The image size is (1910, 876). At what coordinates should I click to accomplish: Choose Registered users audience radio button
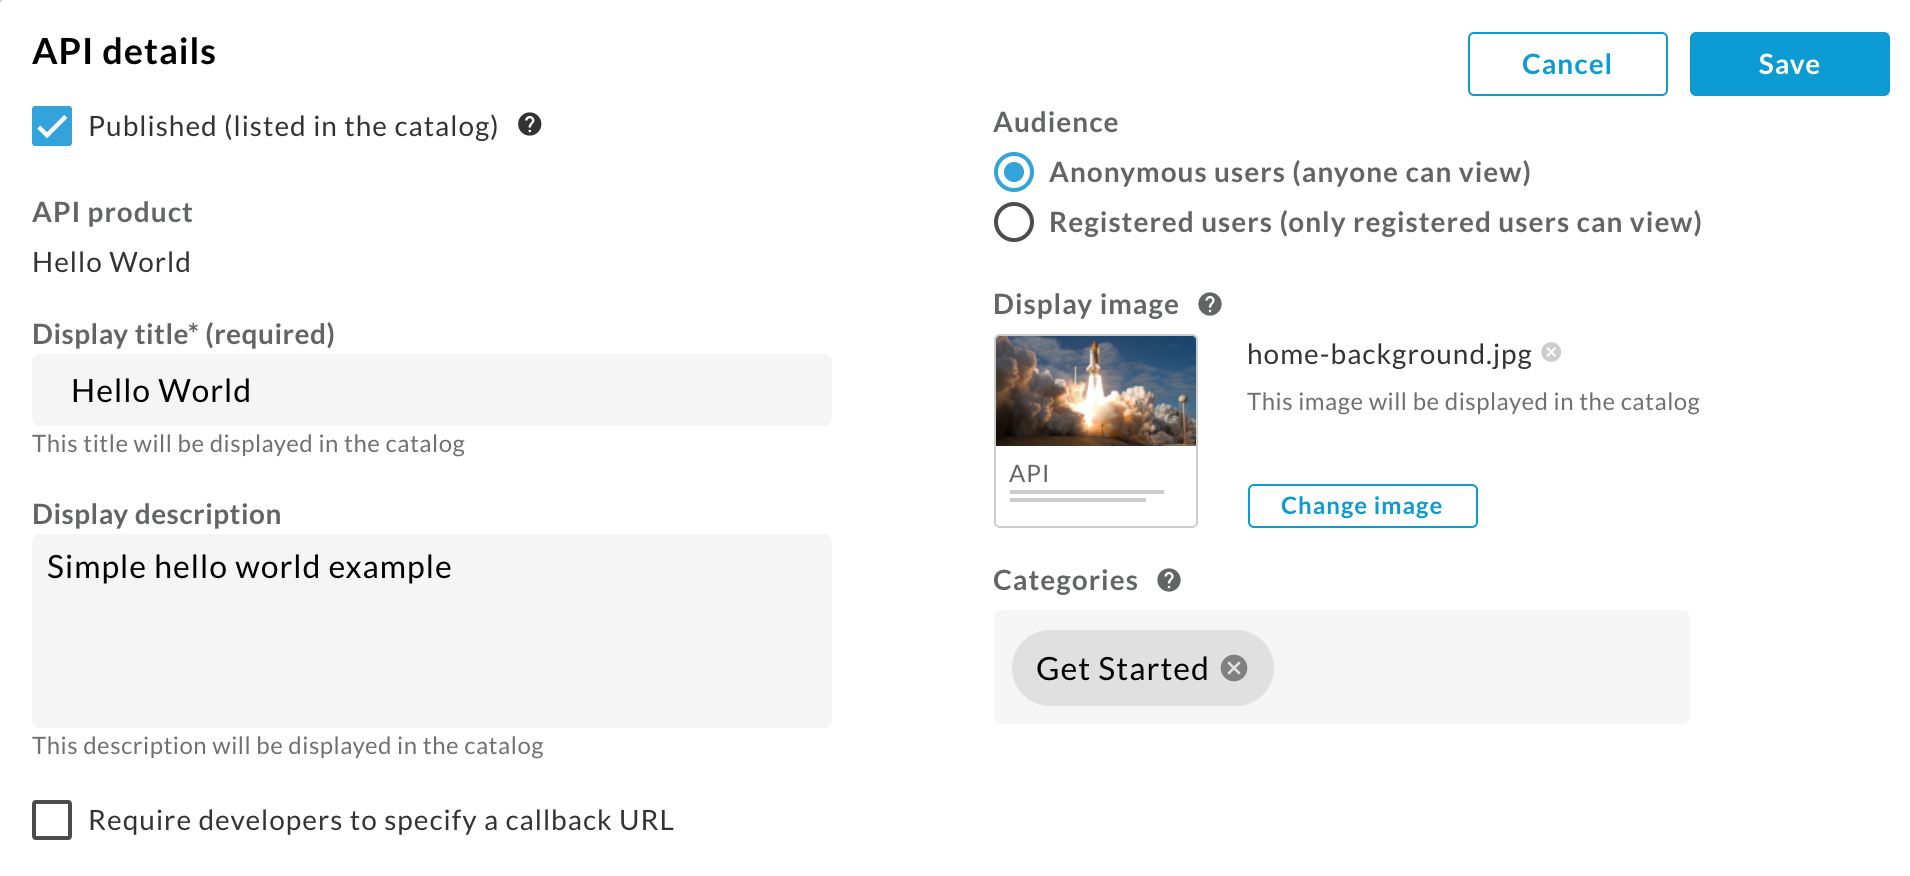(x=1014, y=222)
